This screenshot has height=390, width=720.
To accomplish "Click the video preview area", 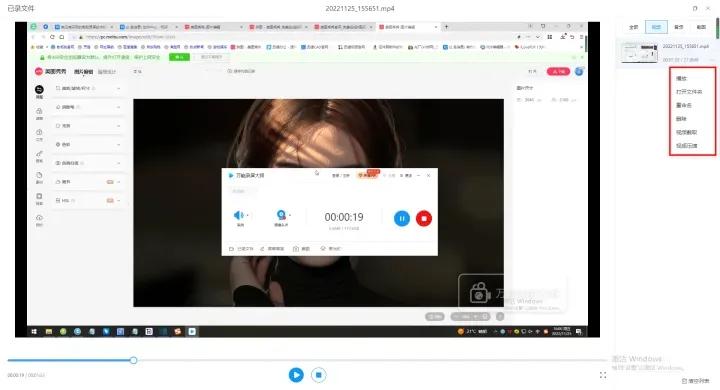I will (307, 180).
